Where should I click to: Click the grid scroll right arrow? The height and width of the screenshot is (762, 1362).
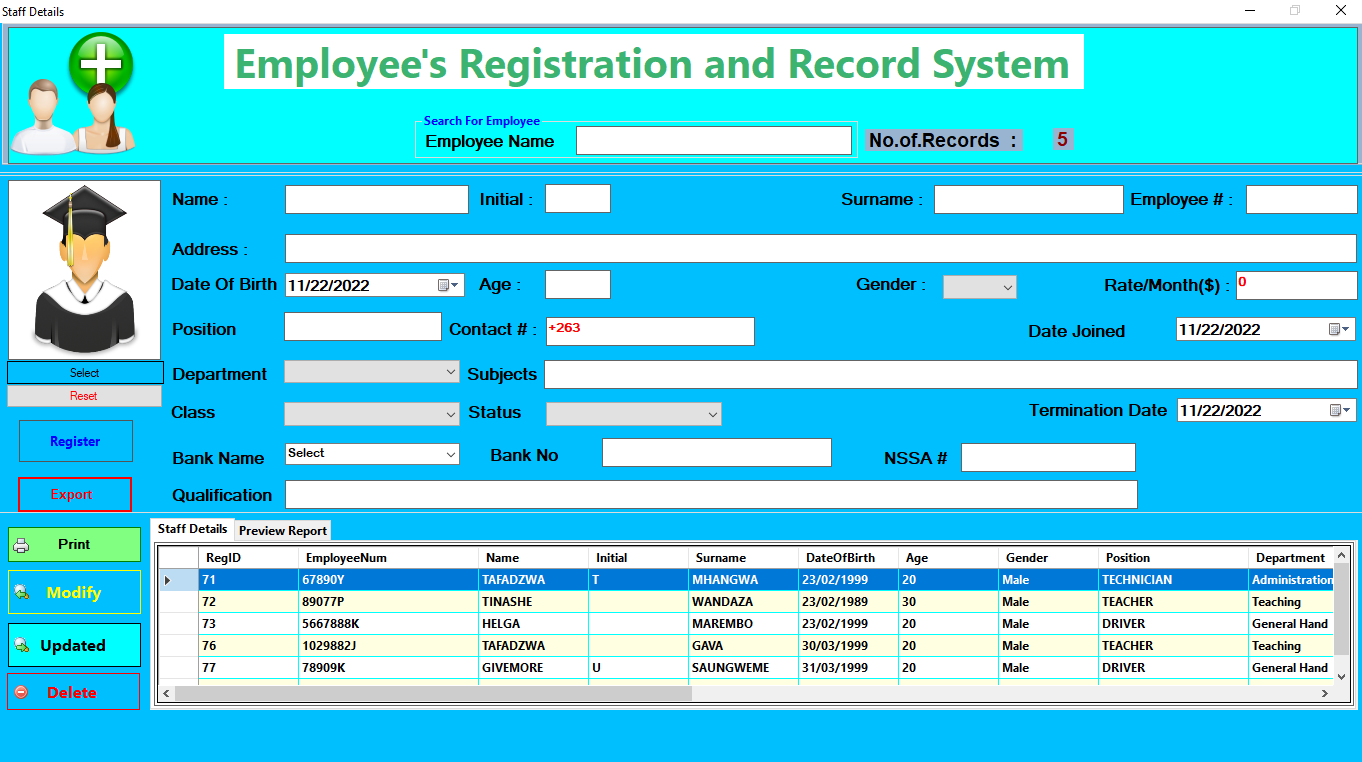(x=1325, y=693)
